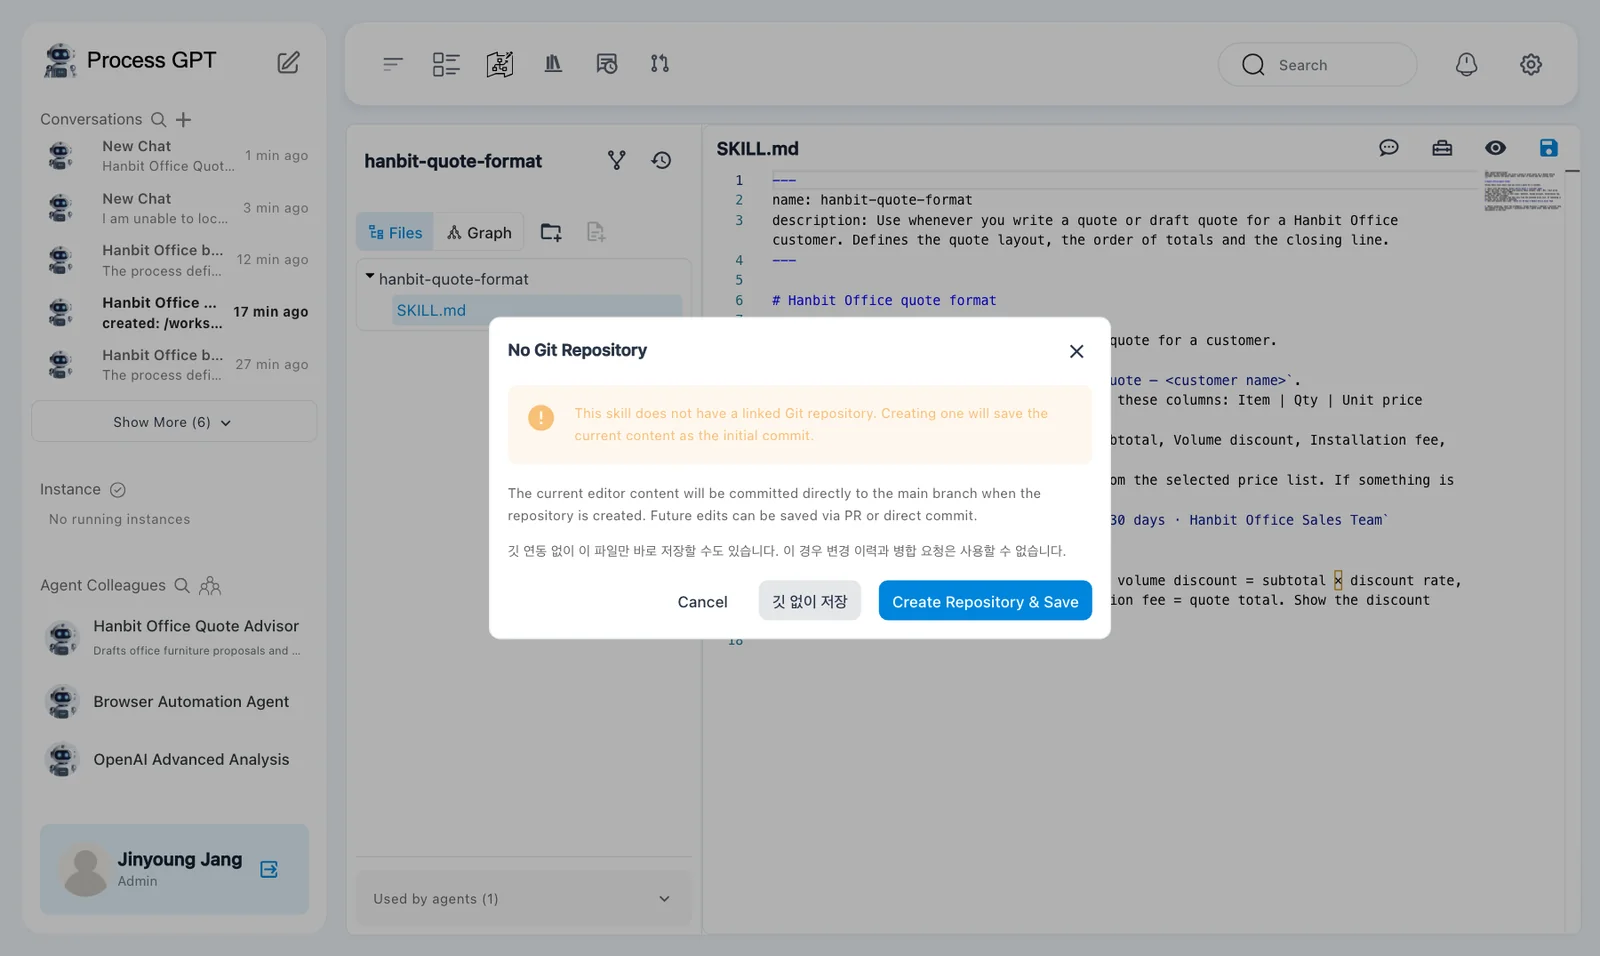Open the library books toolbar icon

(553, 64)
